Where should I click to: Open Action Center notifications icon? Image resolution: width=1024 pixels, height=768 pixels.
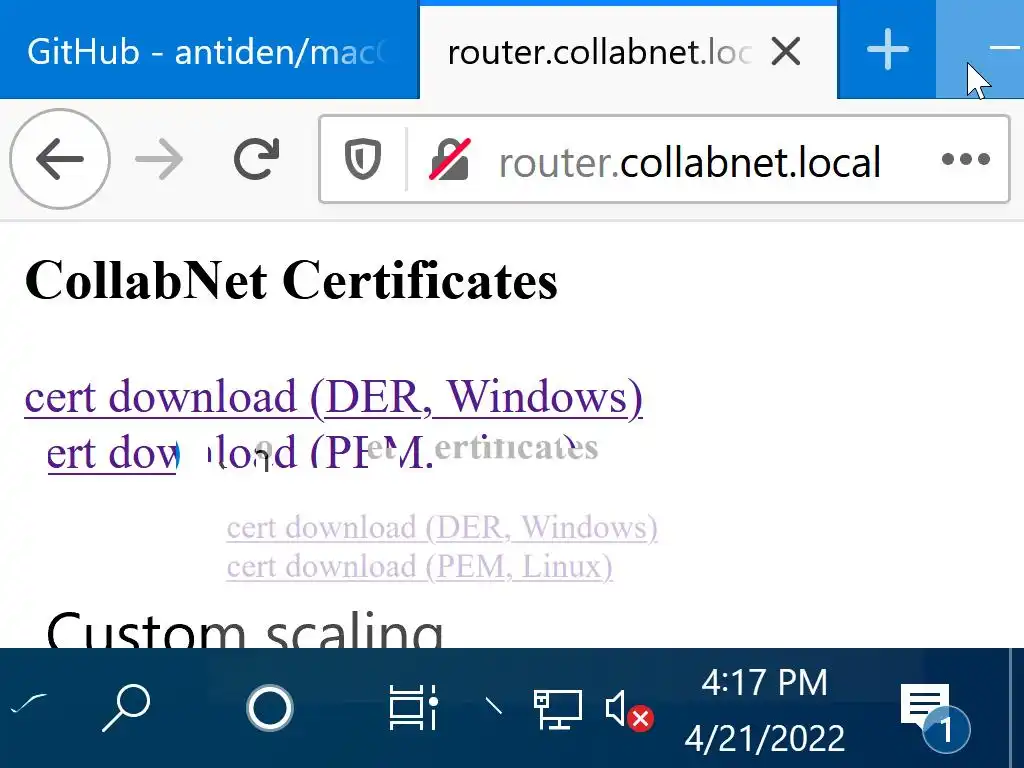(x=934, y=717)
